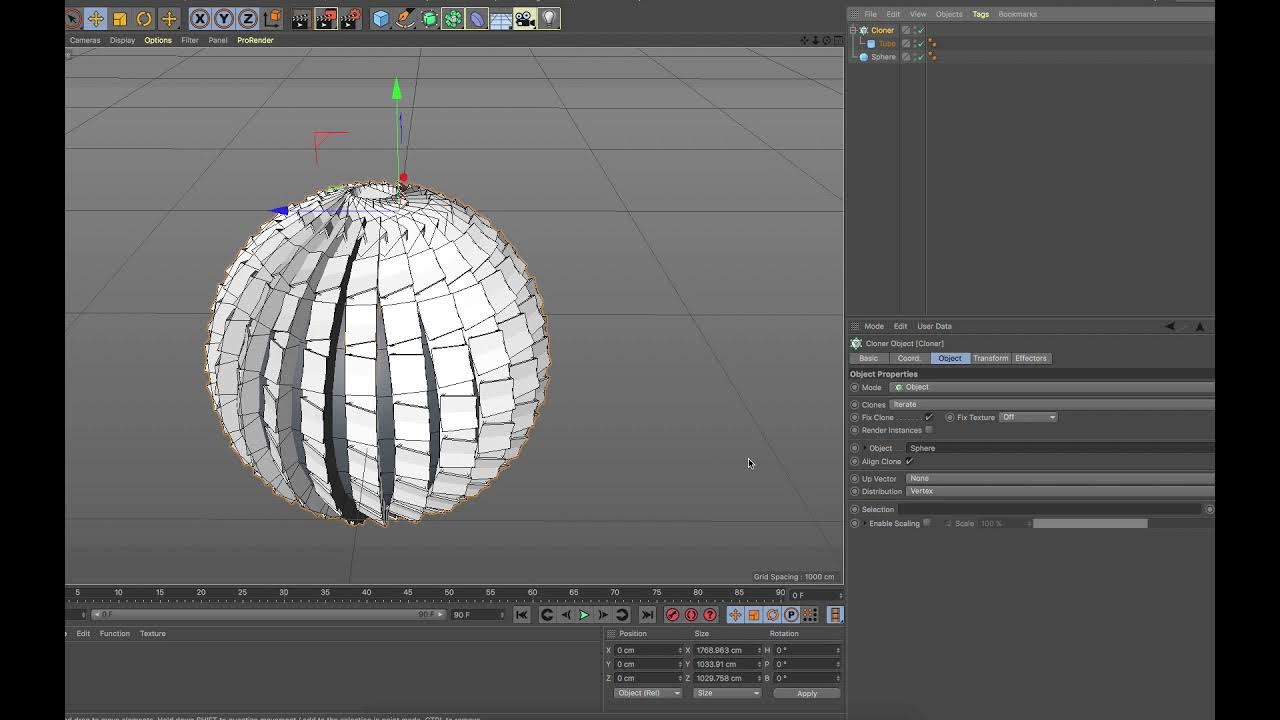The width and height of the screenshot is (1280, 720).
Task: Open the Cloner Mode dropdown
Action: [1051, 387]
